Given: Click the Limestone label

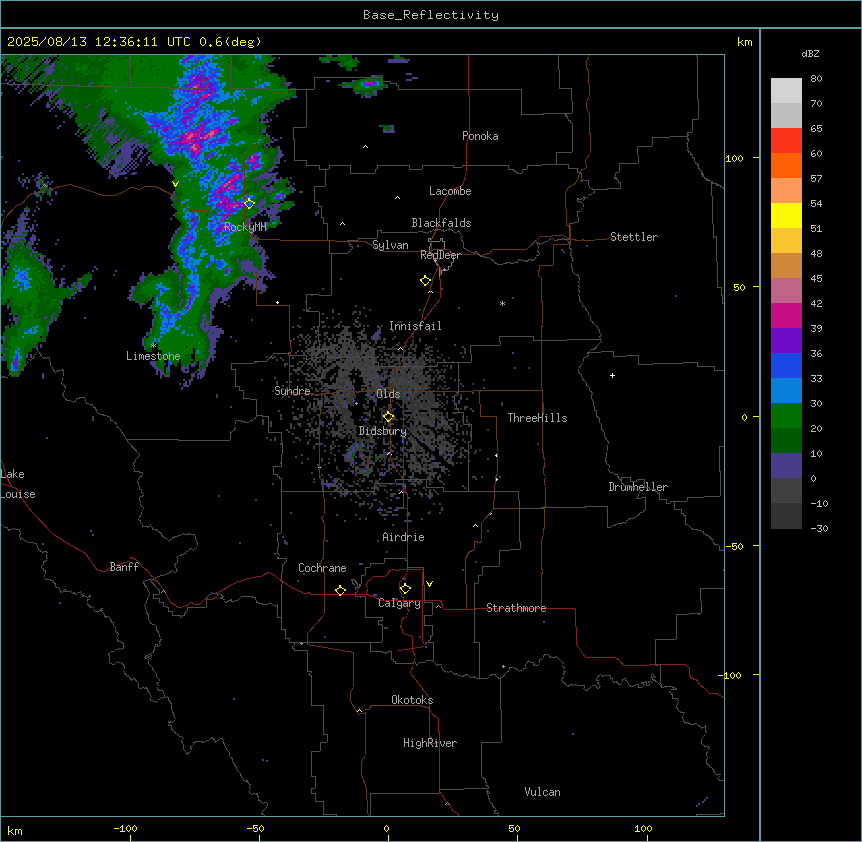Looking at the screenshot, I should click(x=153, y=356).
